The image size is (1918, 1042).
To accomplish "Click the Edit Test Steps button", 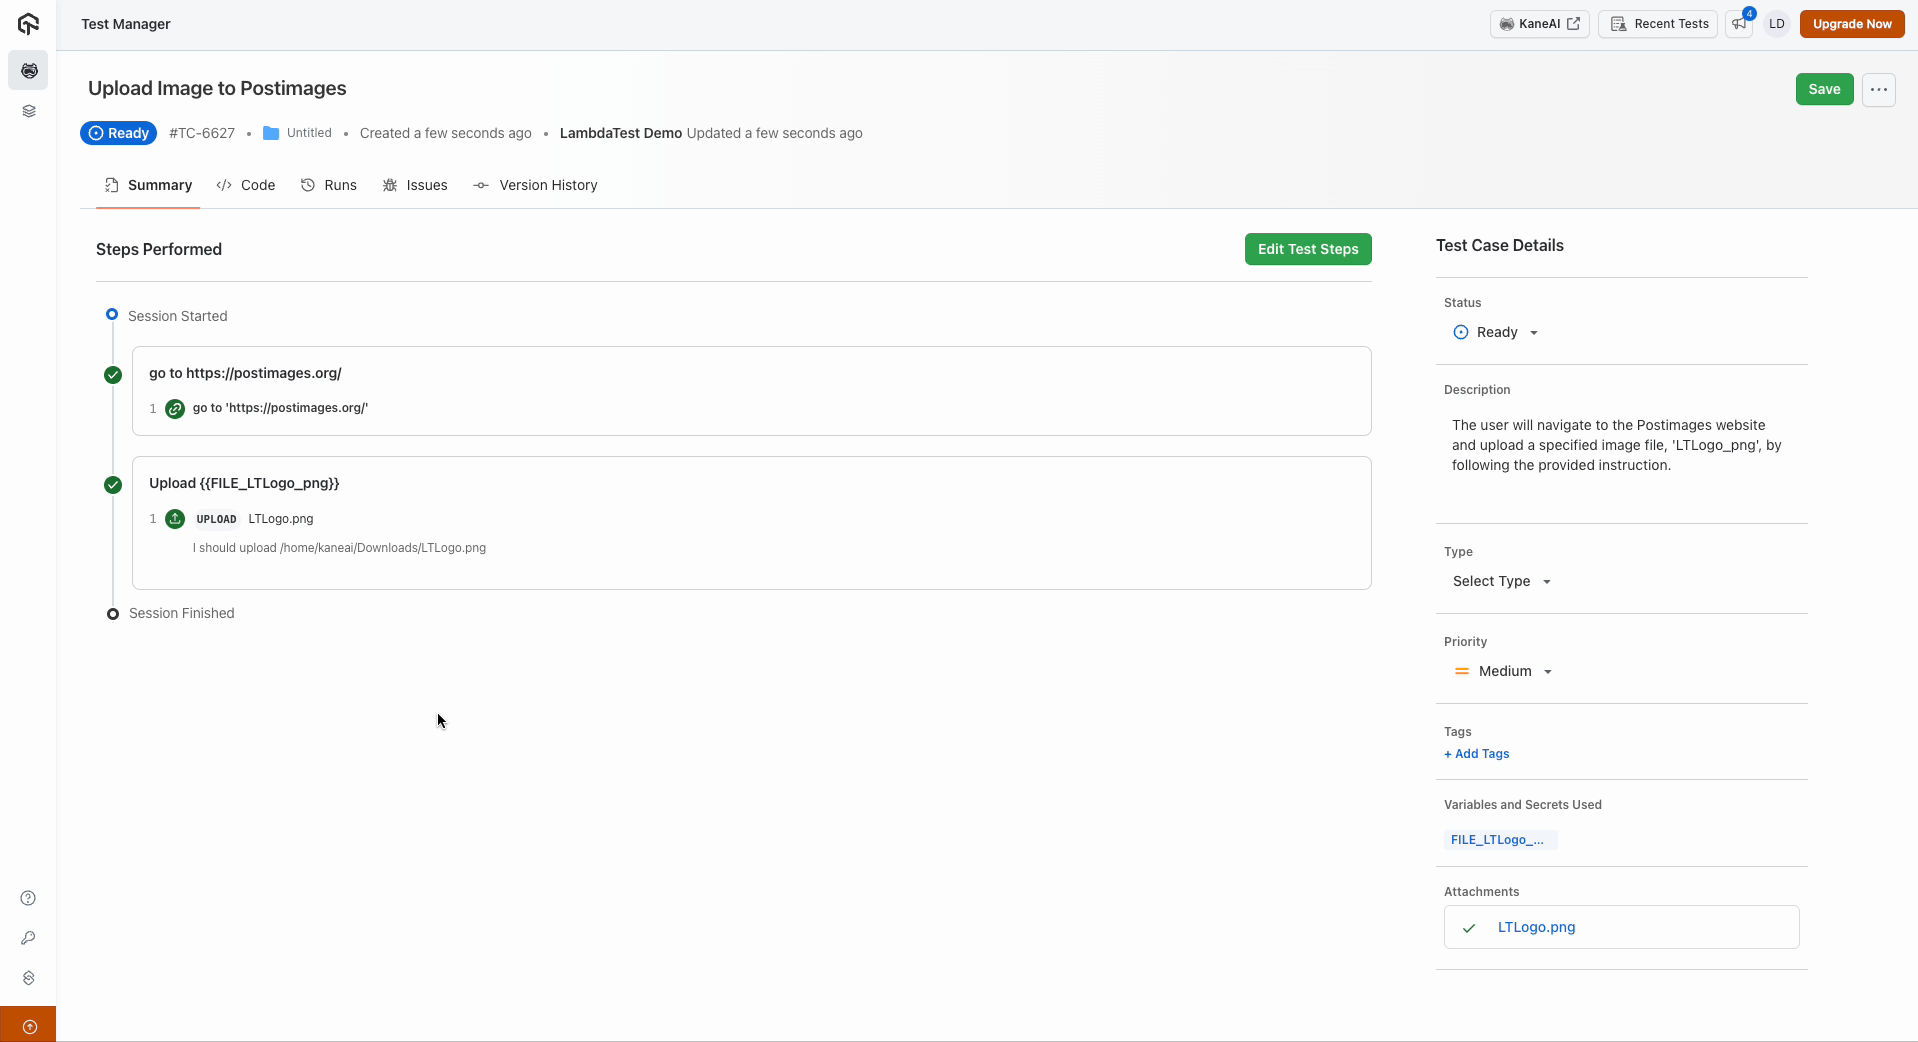I will 1307,249.
